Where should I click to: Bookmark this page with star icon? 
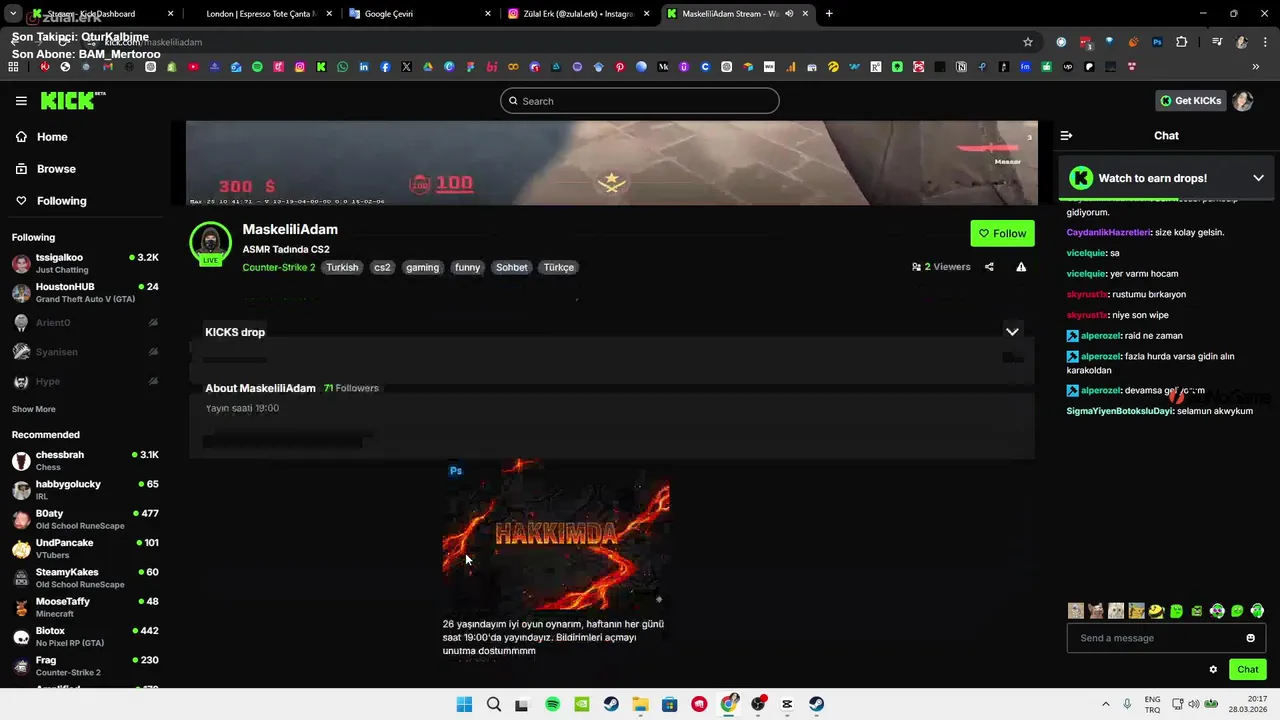1027,42
